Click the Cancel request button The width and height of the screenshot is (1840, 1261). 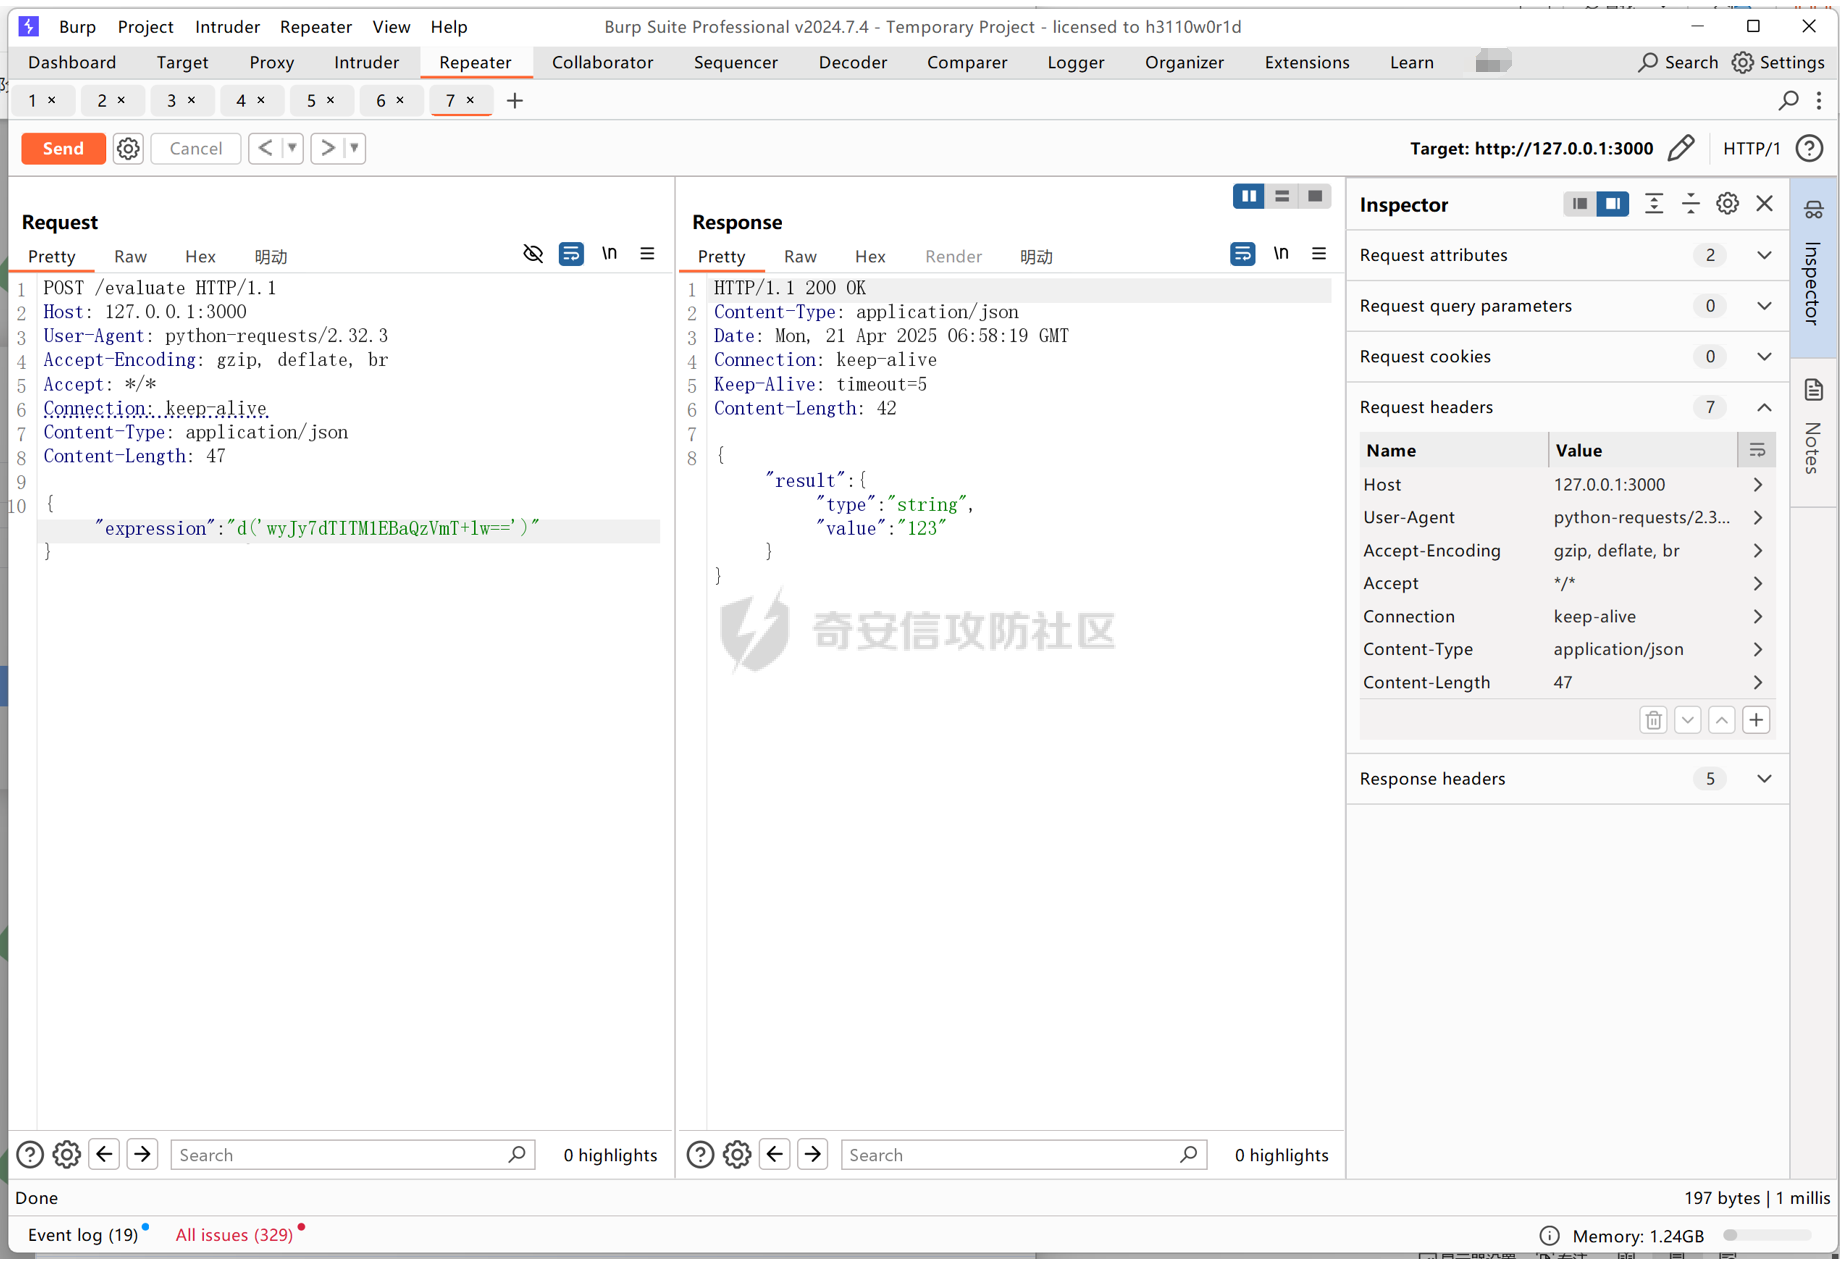195,148
